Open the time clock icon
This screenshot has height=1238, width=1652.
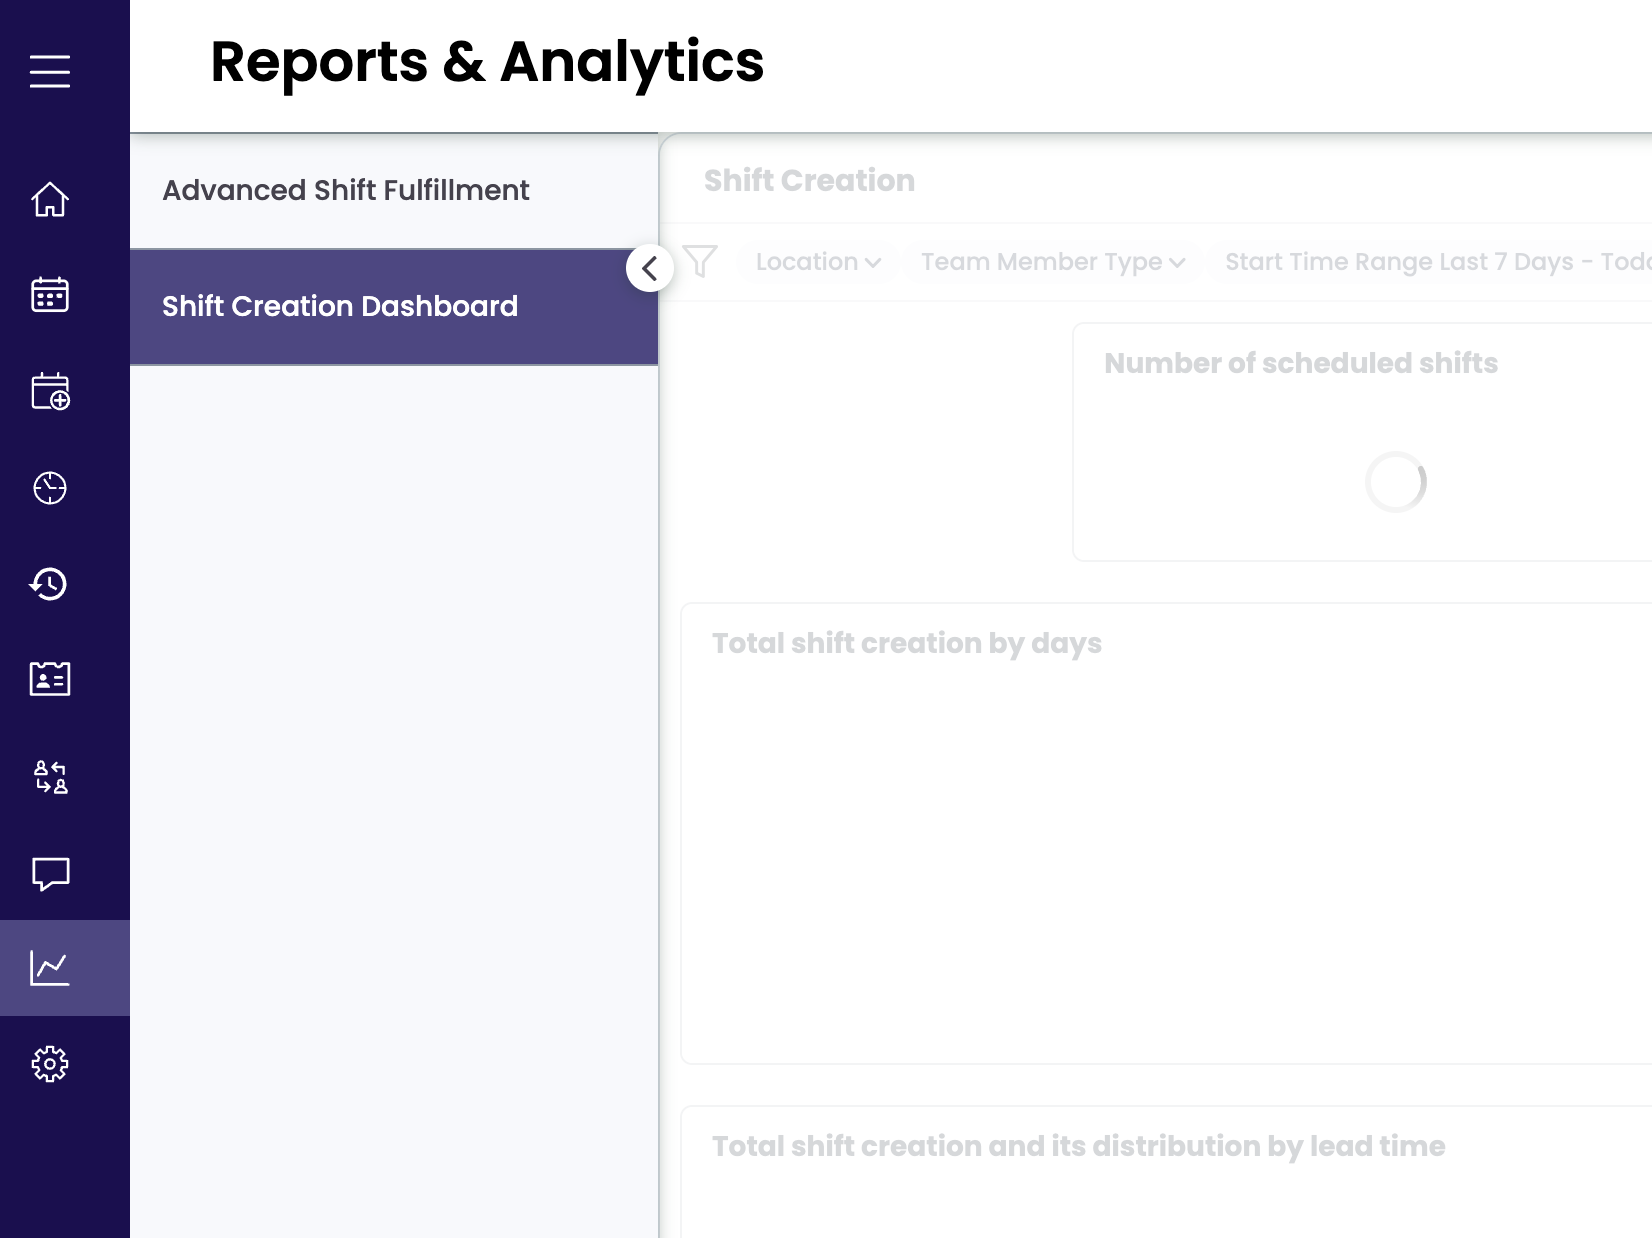click(x=50, y=488)
